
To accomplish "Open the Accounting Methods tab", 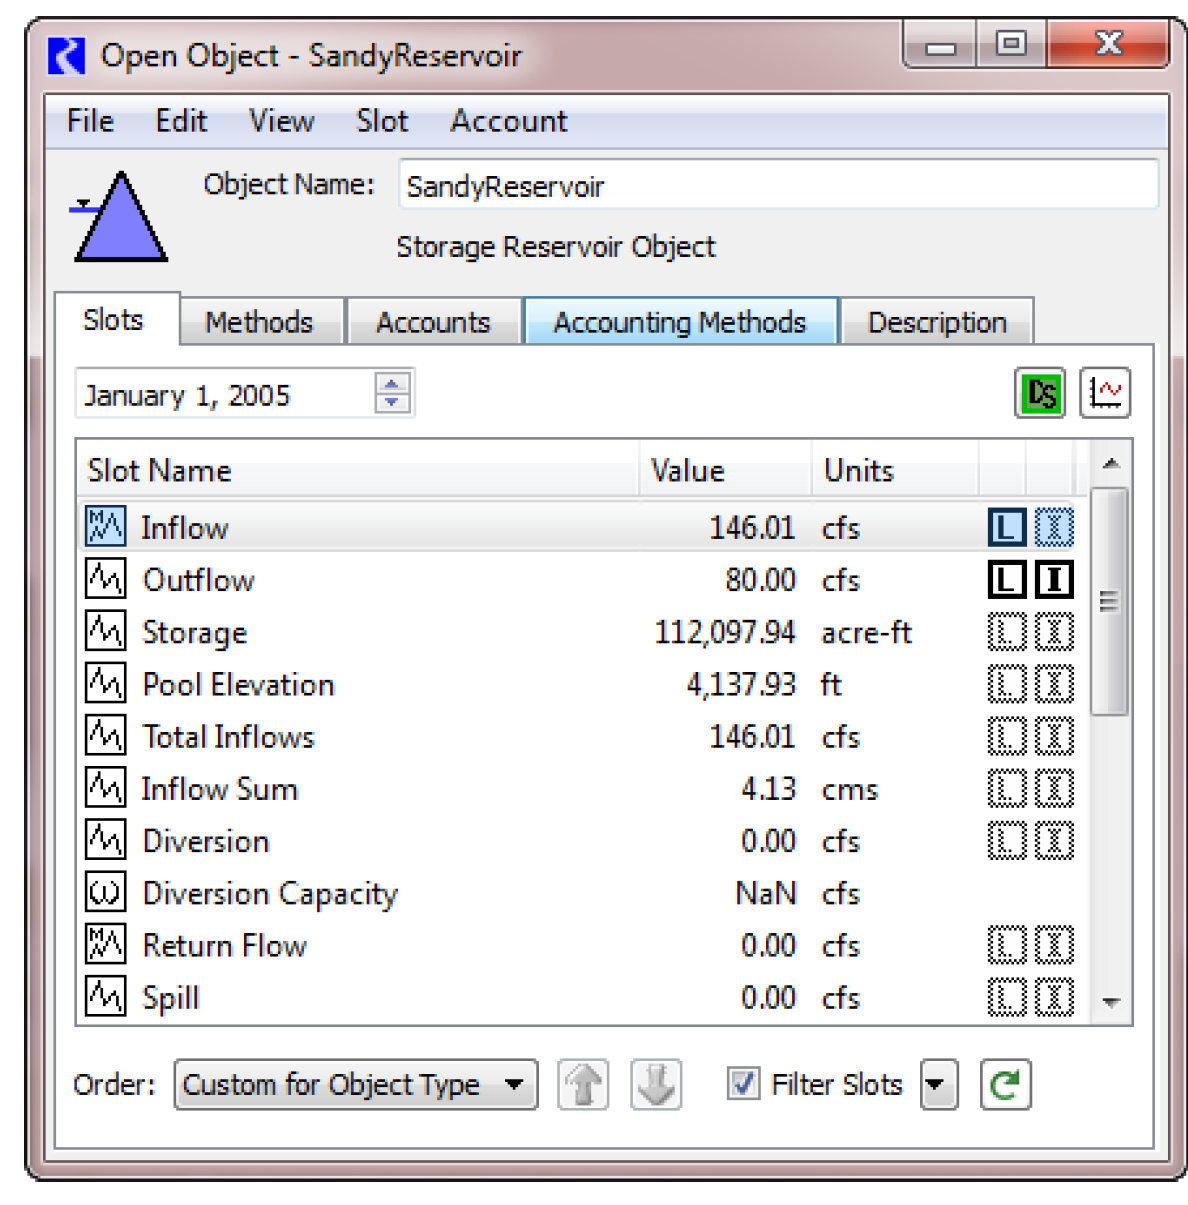I will 680,322.
